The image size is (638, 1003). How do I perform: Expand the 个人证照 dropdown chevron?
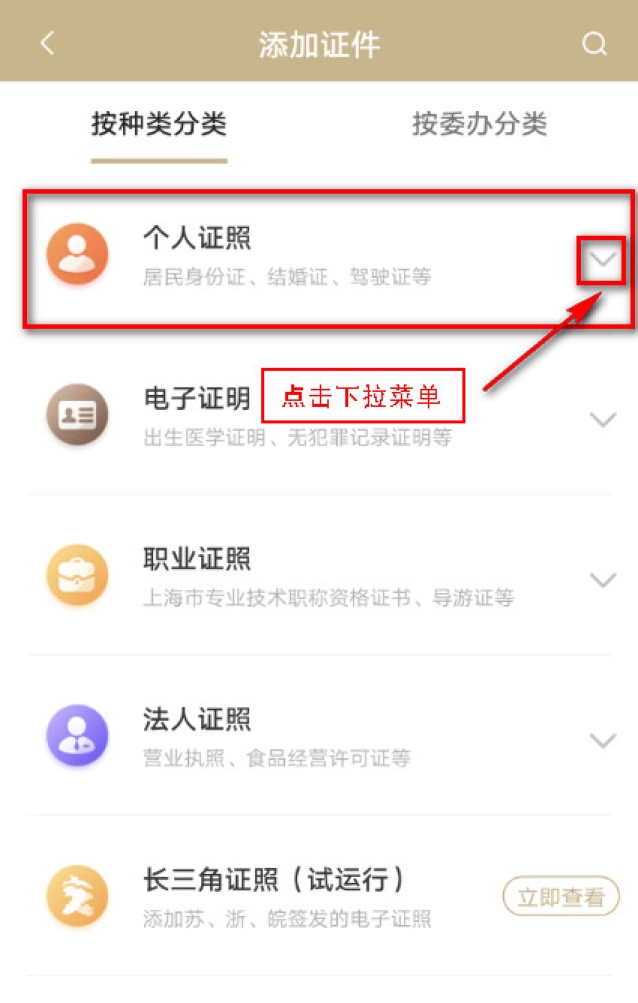point(602,260)
